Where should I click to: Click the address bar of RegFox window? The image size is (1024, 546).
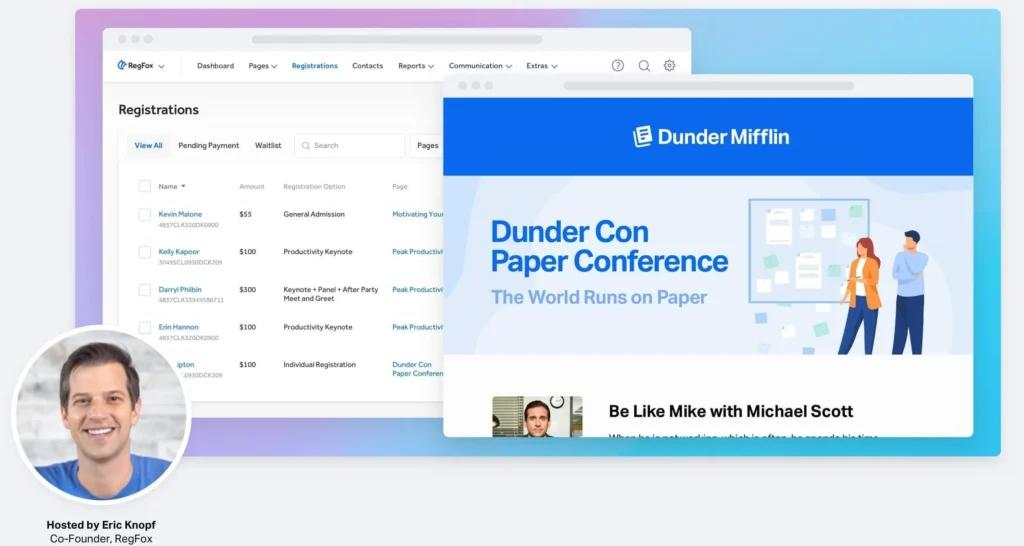click(397, 39)
